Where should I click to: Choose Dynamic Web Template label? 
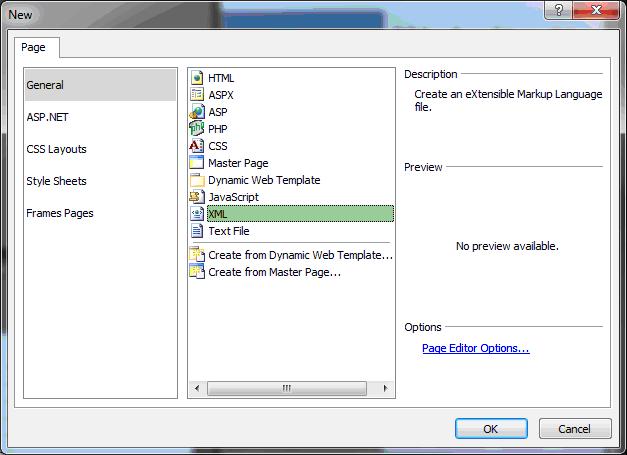click(264, 180)
